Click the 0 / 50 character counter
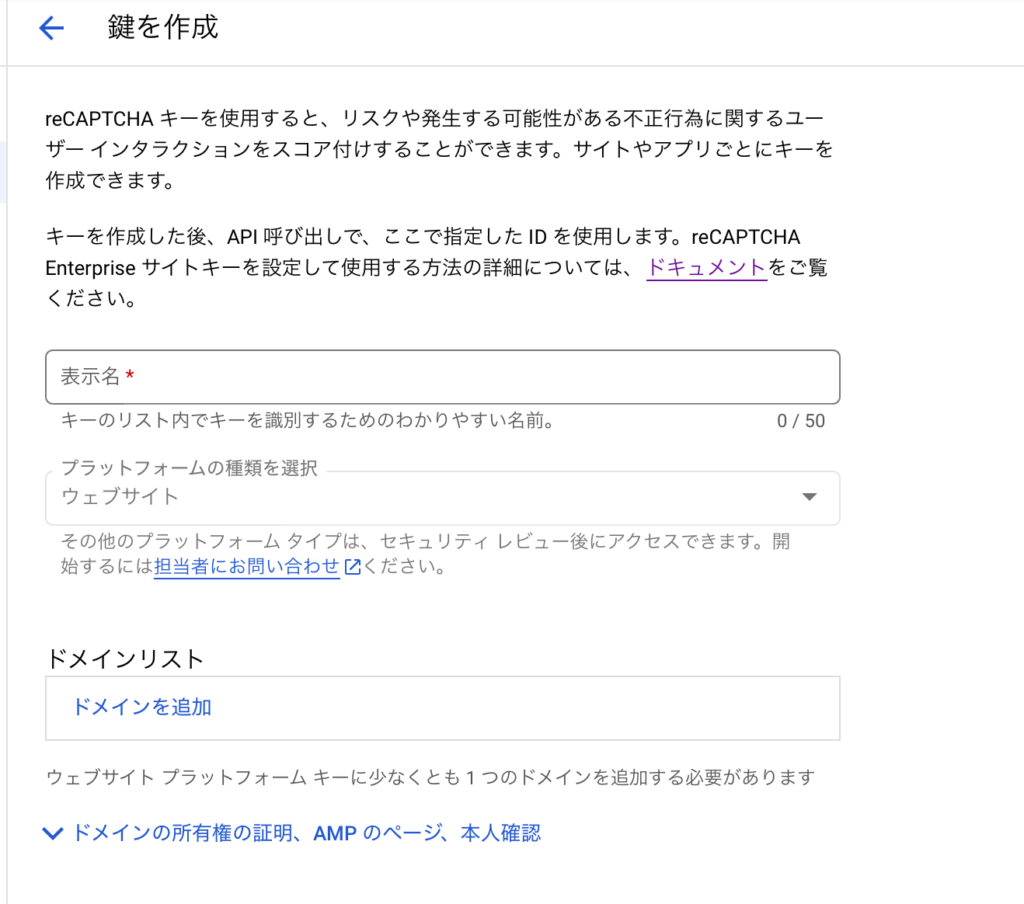Image resolution: width=1024 pixels, height=904 pixels. [800, 421]
